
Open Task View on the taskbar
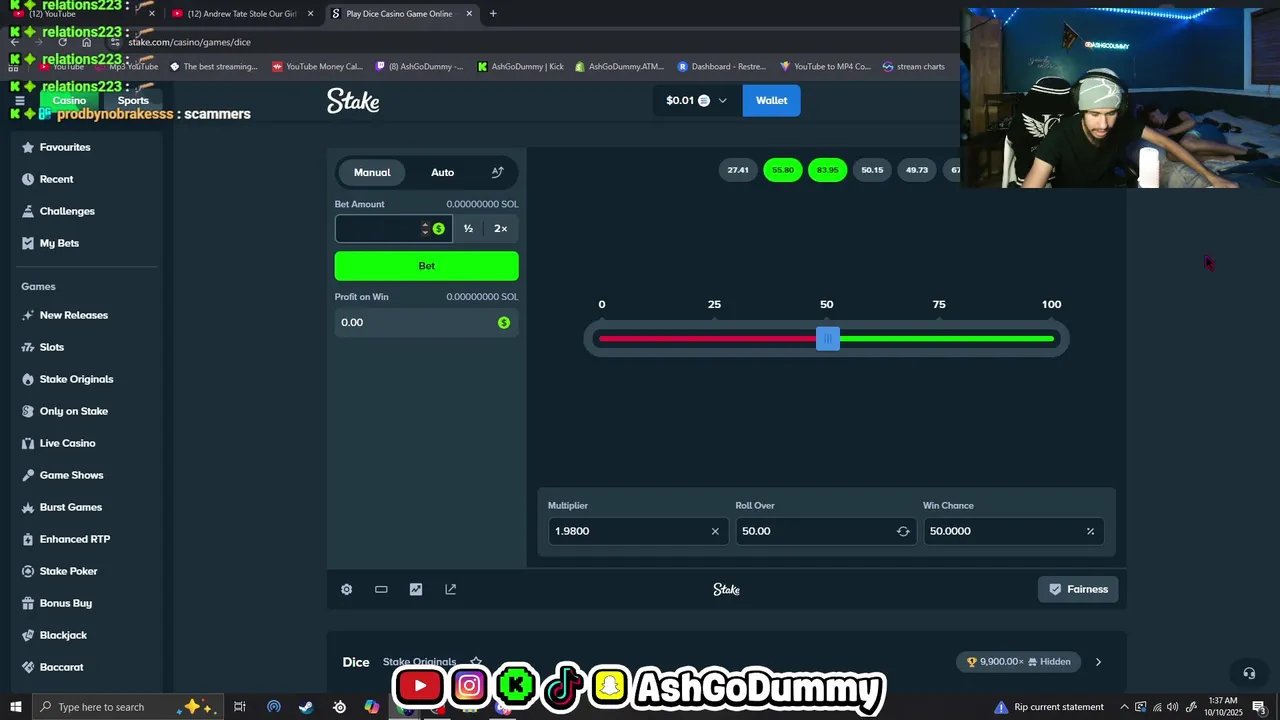click(240, 707)
